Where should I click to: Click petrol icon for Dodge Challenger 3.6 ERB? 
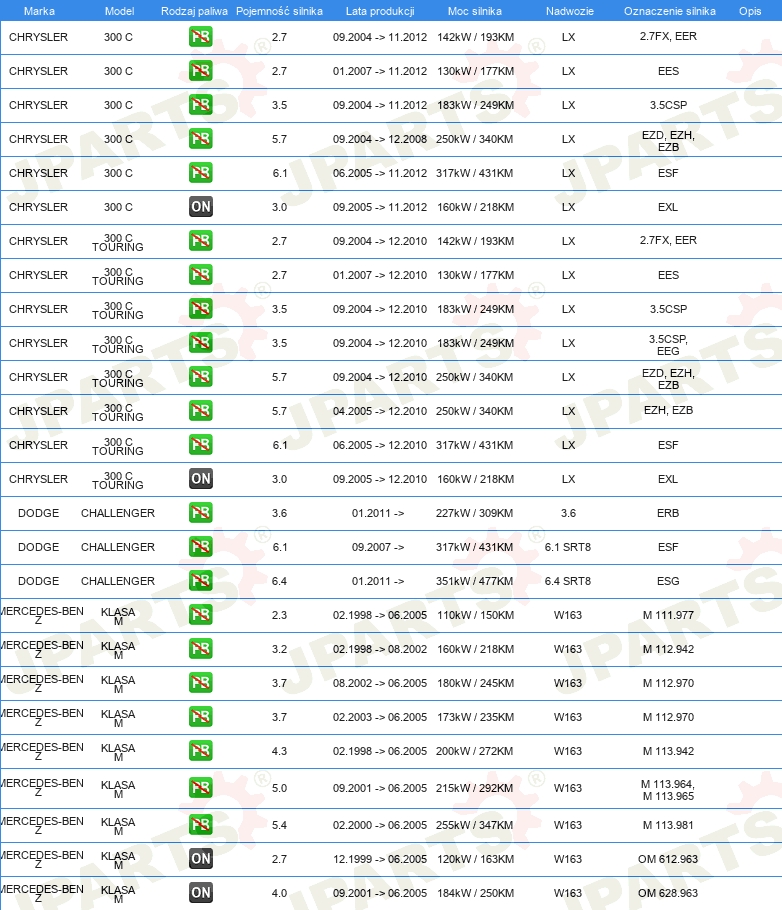tap(200, 512)
